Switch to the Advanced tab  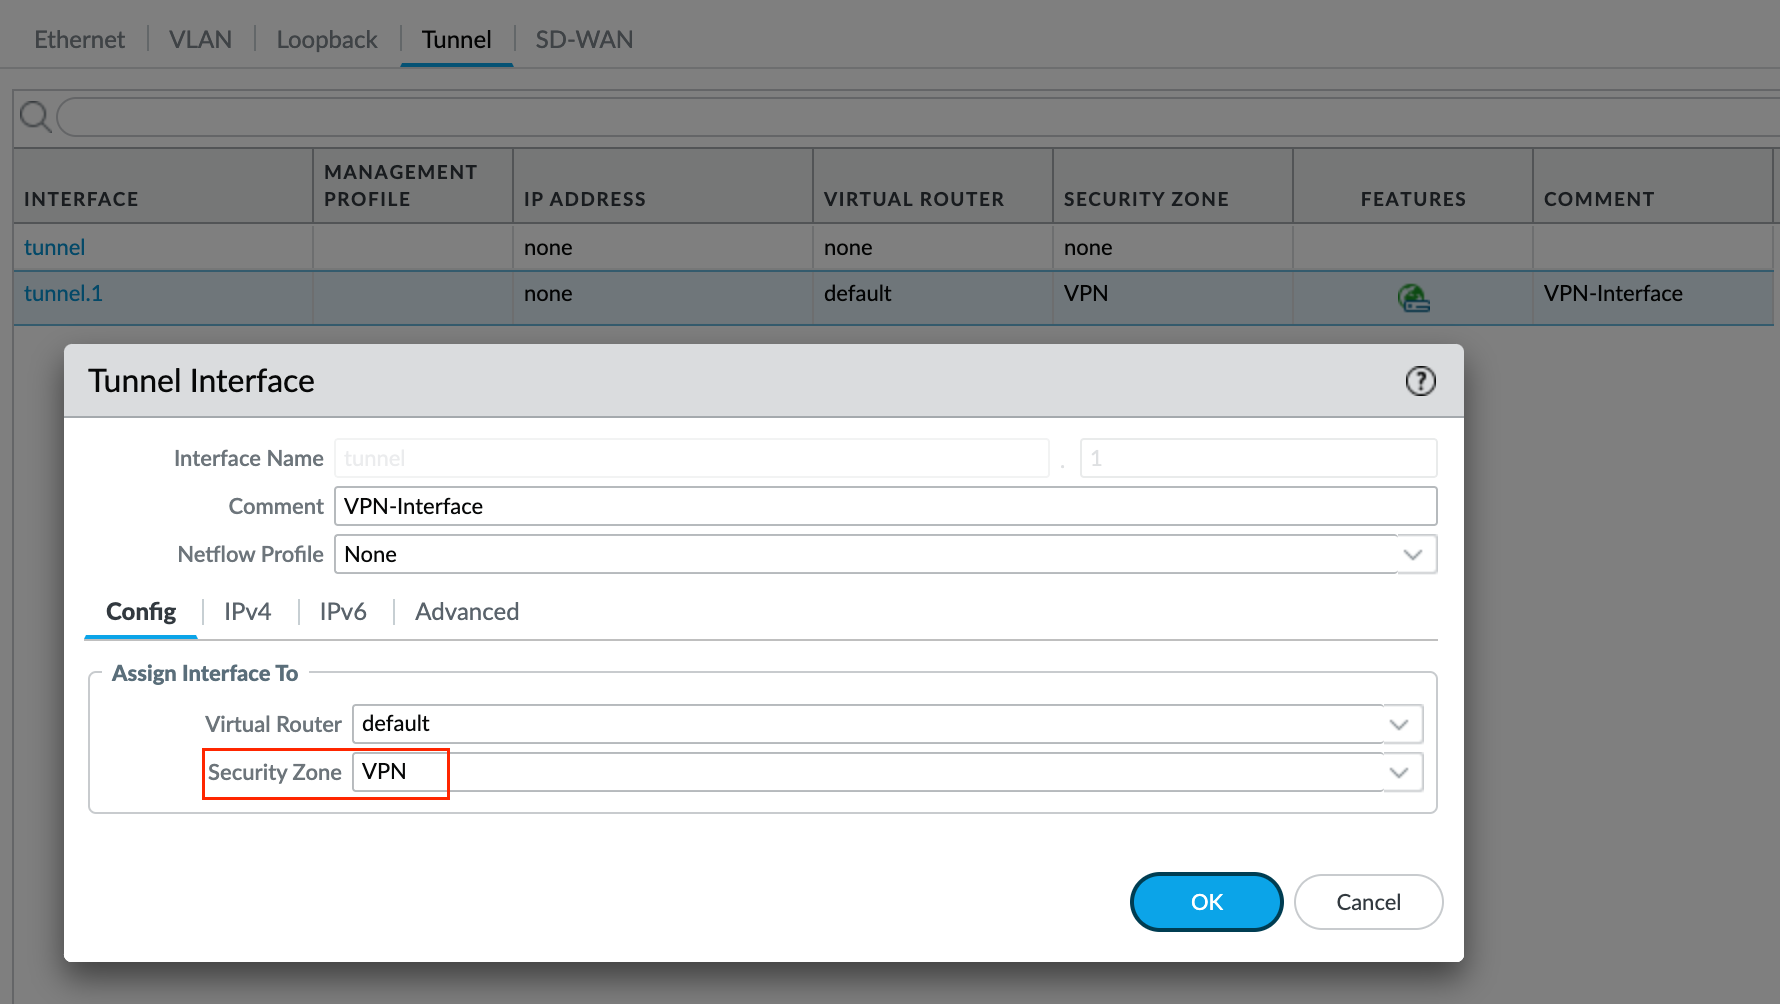(x=466, y=611)
